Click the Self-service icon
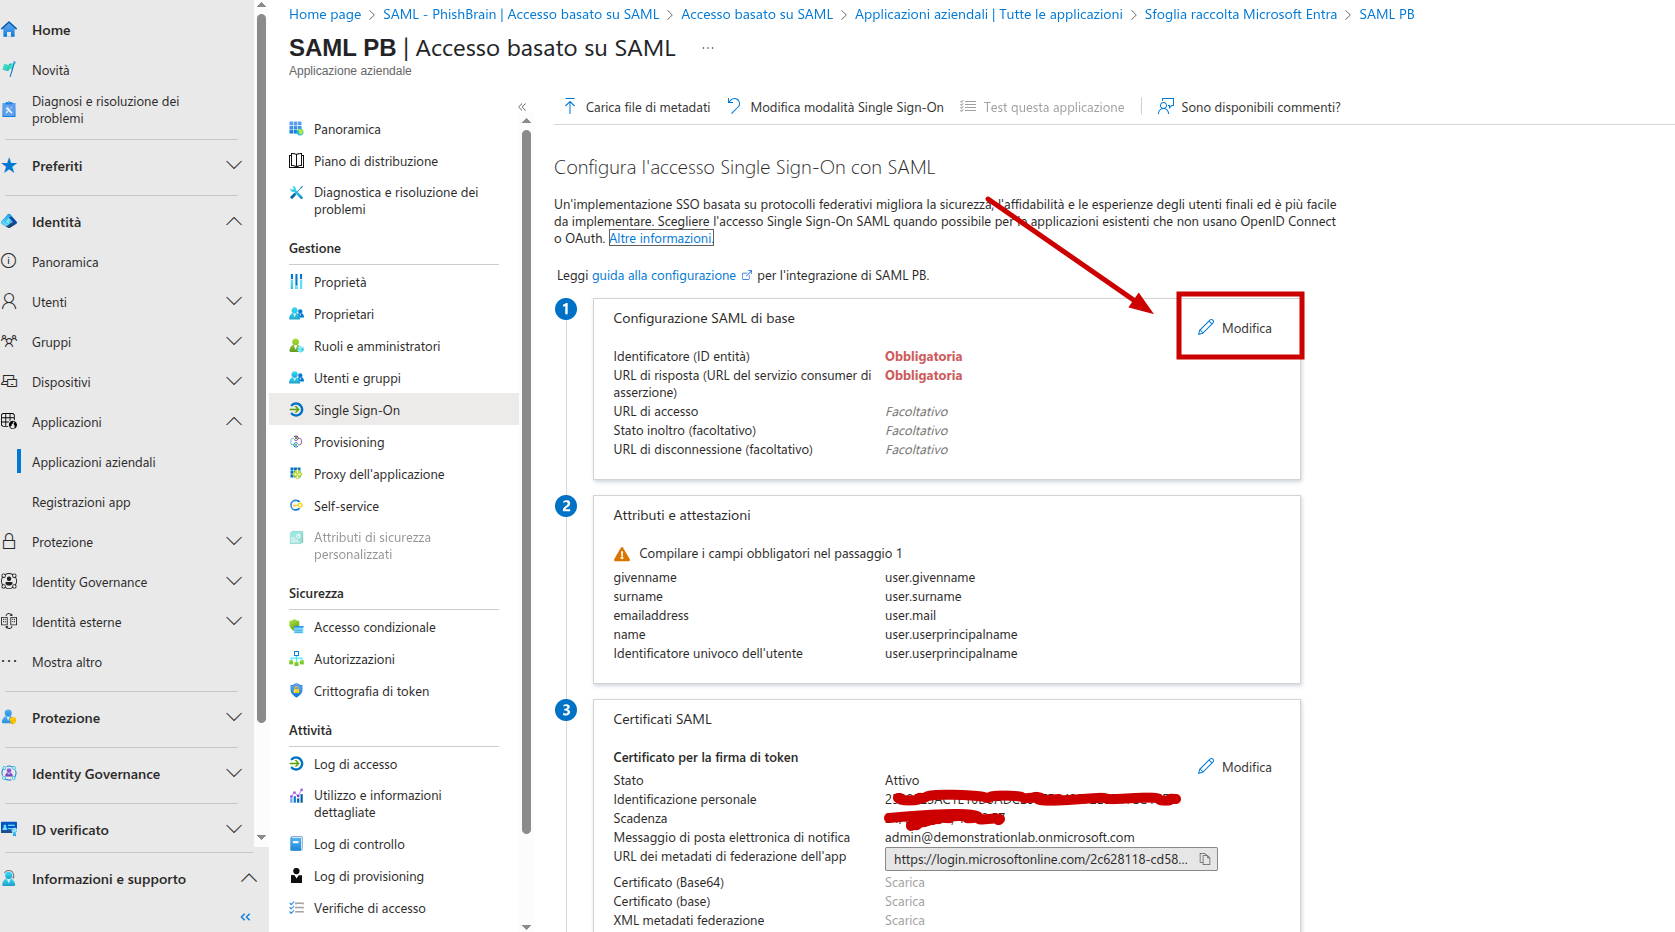 pyautogui.click(x=296, y=506)
